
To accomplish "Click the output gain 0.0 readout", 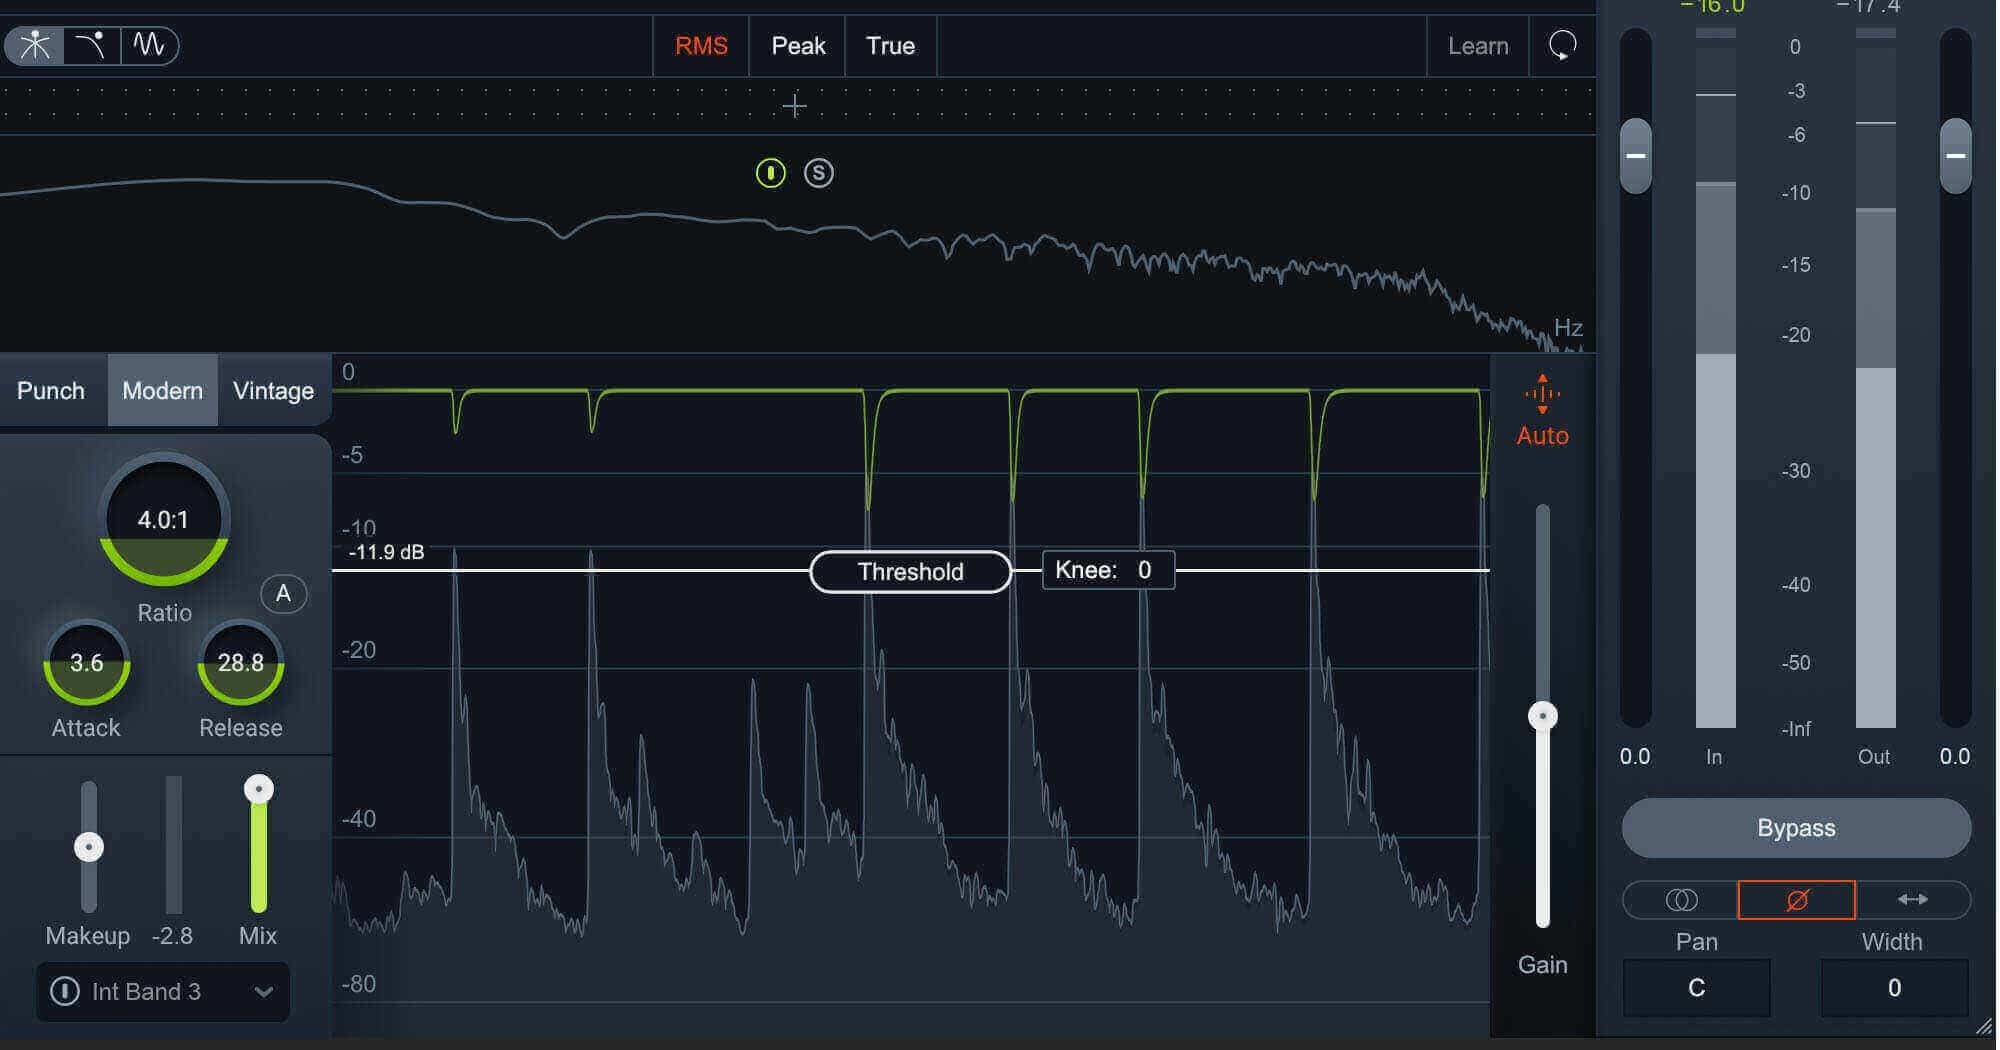I will point(1955,756).
